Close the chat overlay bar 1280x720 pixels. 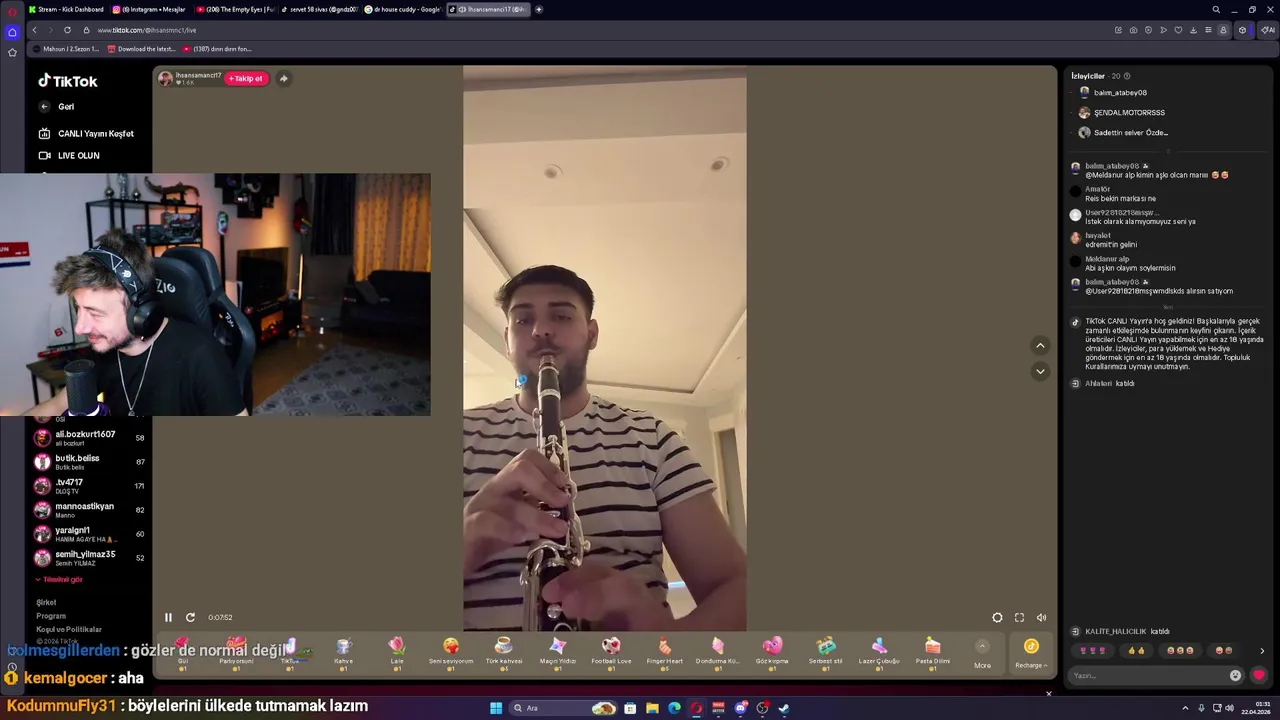coord(1048,693)
